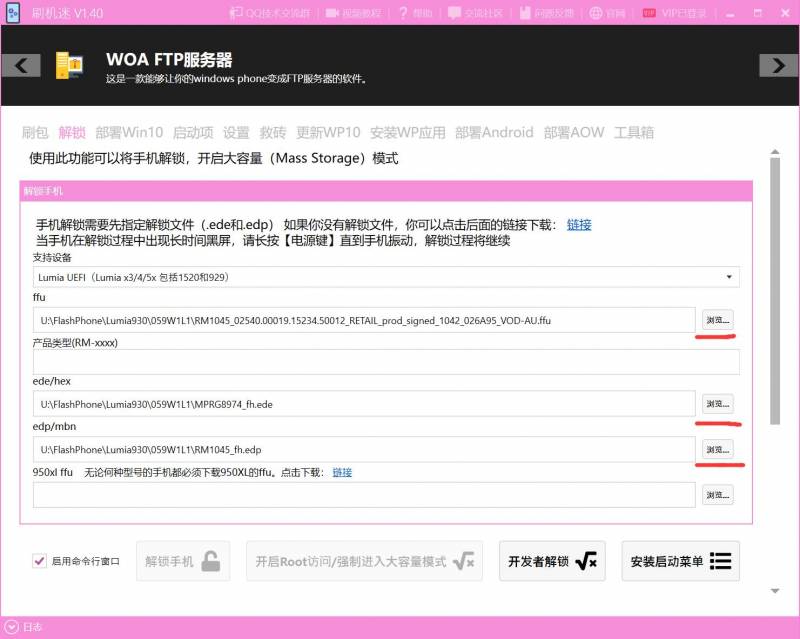The width and height of the screenshot is (800, 639).
Task: Click the scrollbar down arrow
Action: (775, 591)
